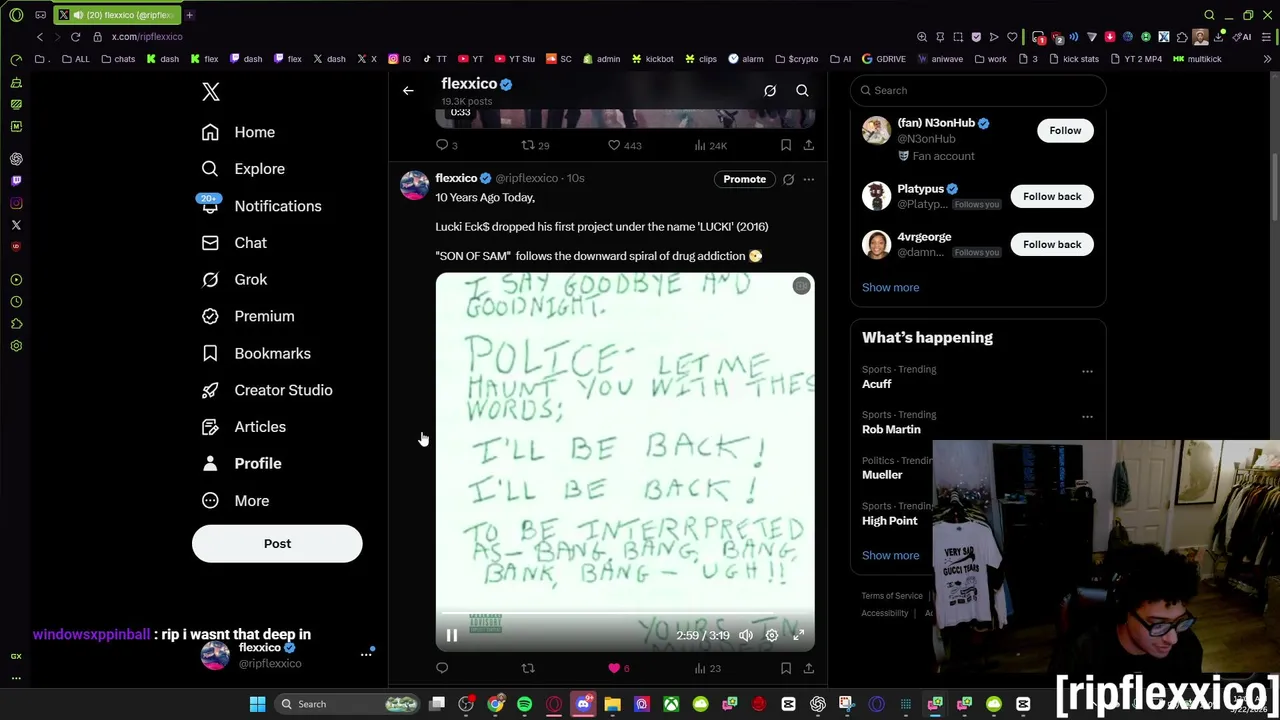Bookmark the Lucki post
The width and height of the screenshot is (1280, 720).
[x=786, y=668]
